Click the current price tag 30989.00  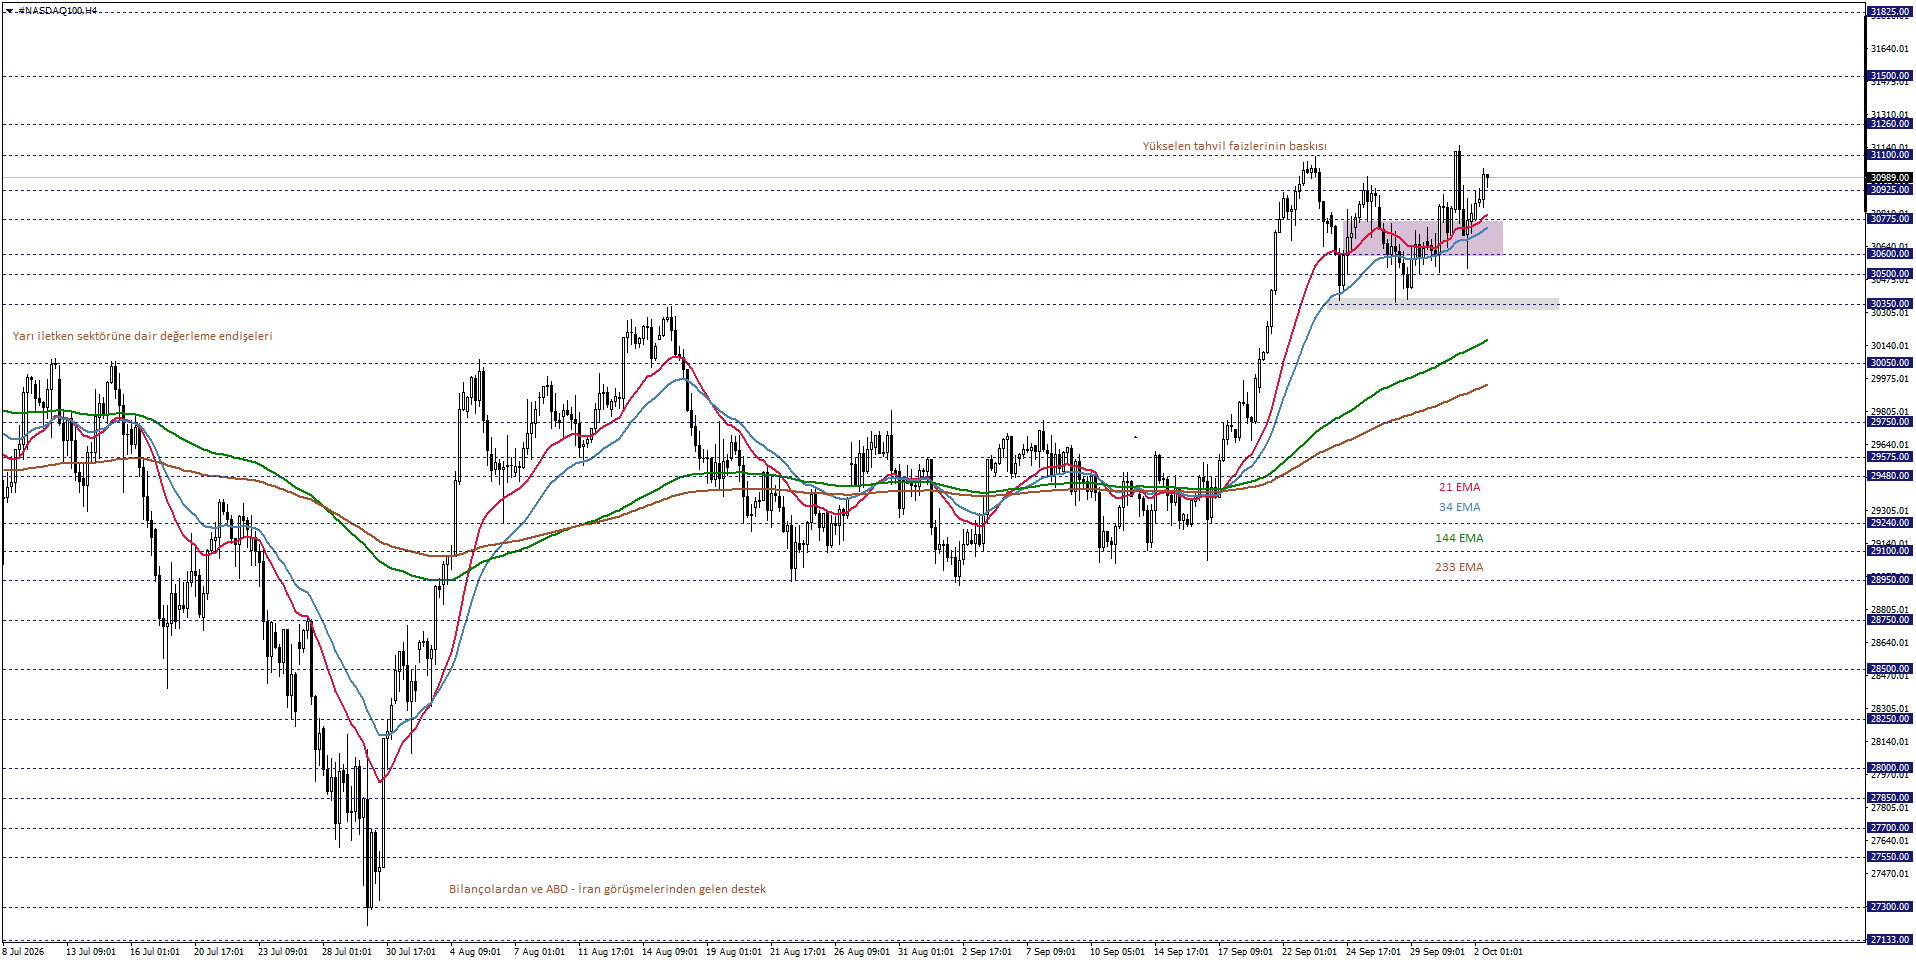point(1890,178)
